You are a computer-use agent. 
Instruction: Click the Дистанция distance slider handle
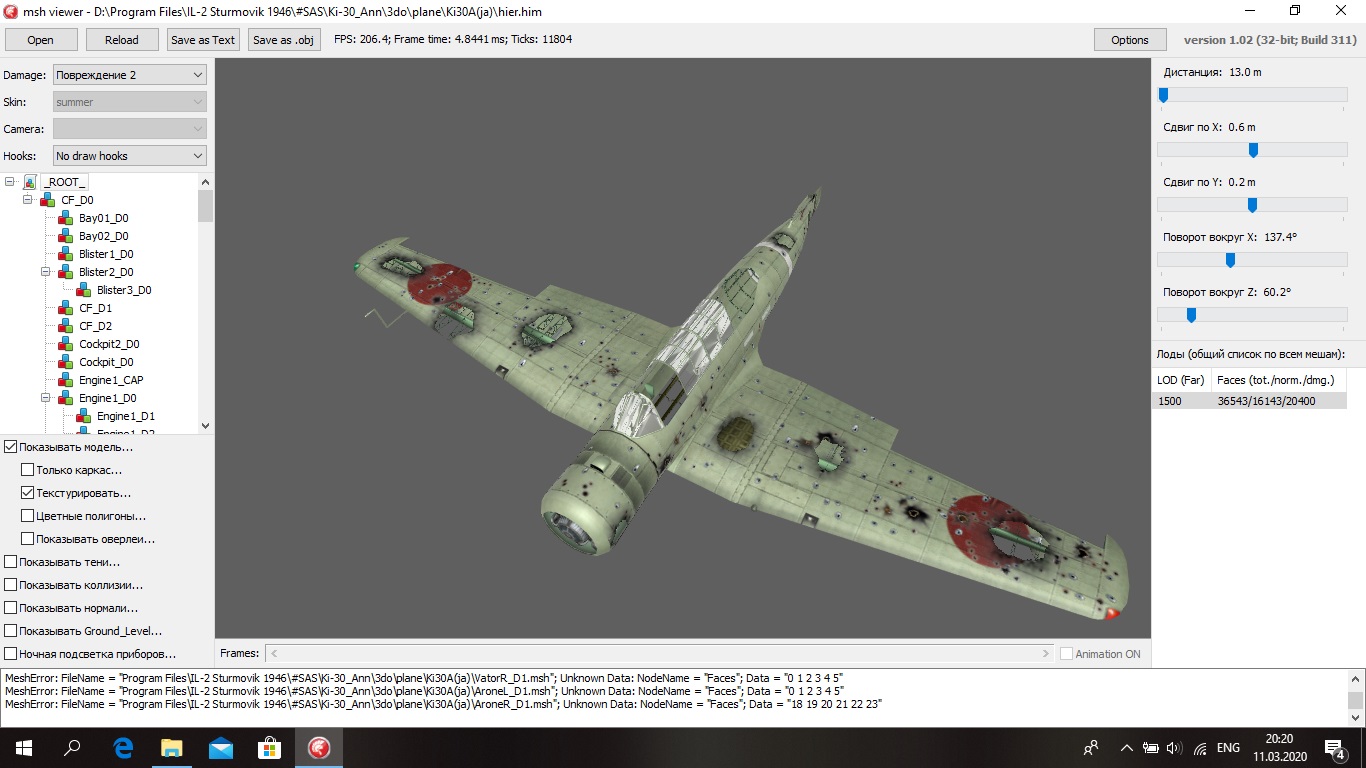tap(1163, 95)
